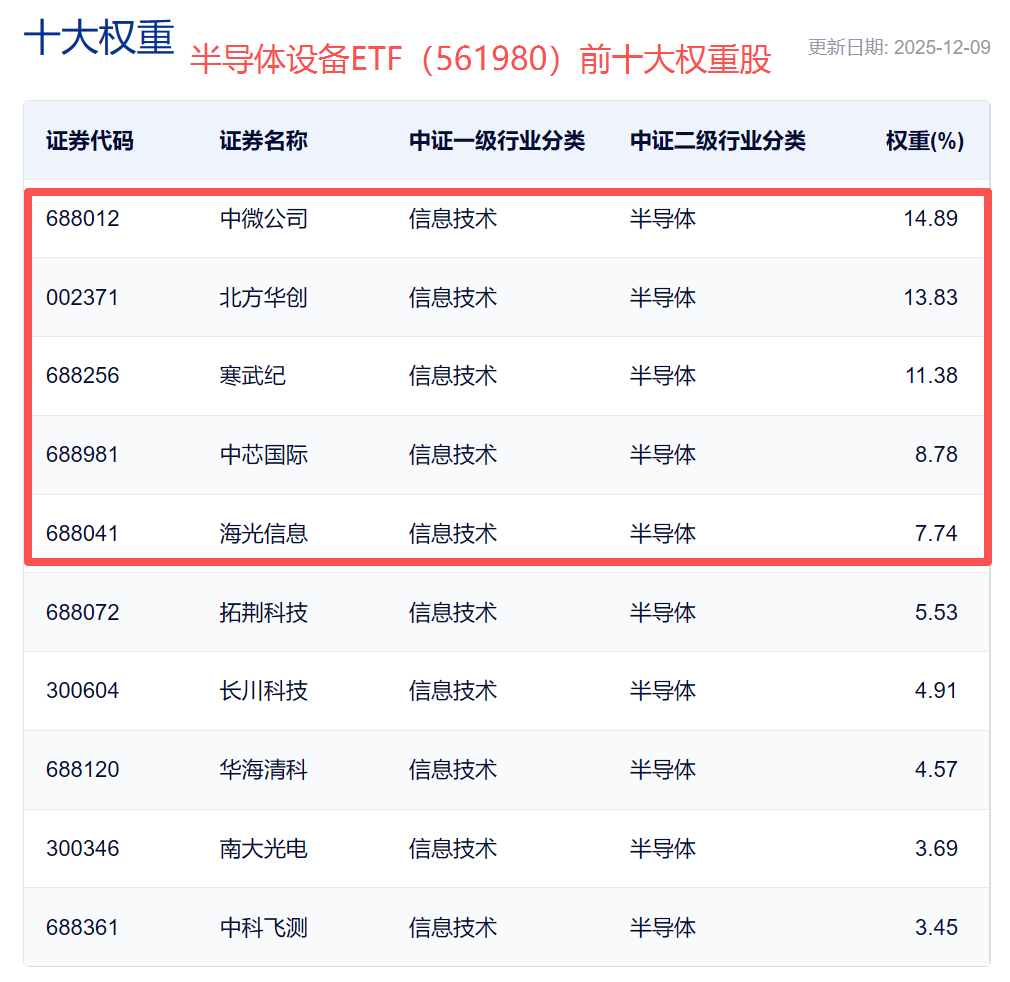The width and height of the screenshot is (1010, 982).
Task: Click stock code 300346
Action: pos(82,849)
